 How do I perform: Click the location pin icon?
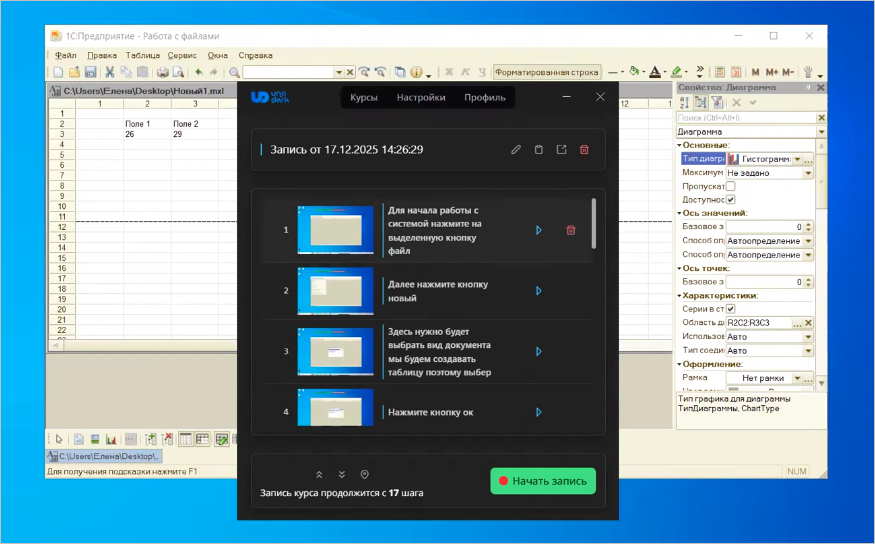pyautogui.click(x=364, y=474)
